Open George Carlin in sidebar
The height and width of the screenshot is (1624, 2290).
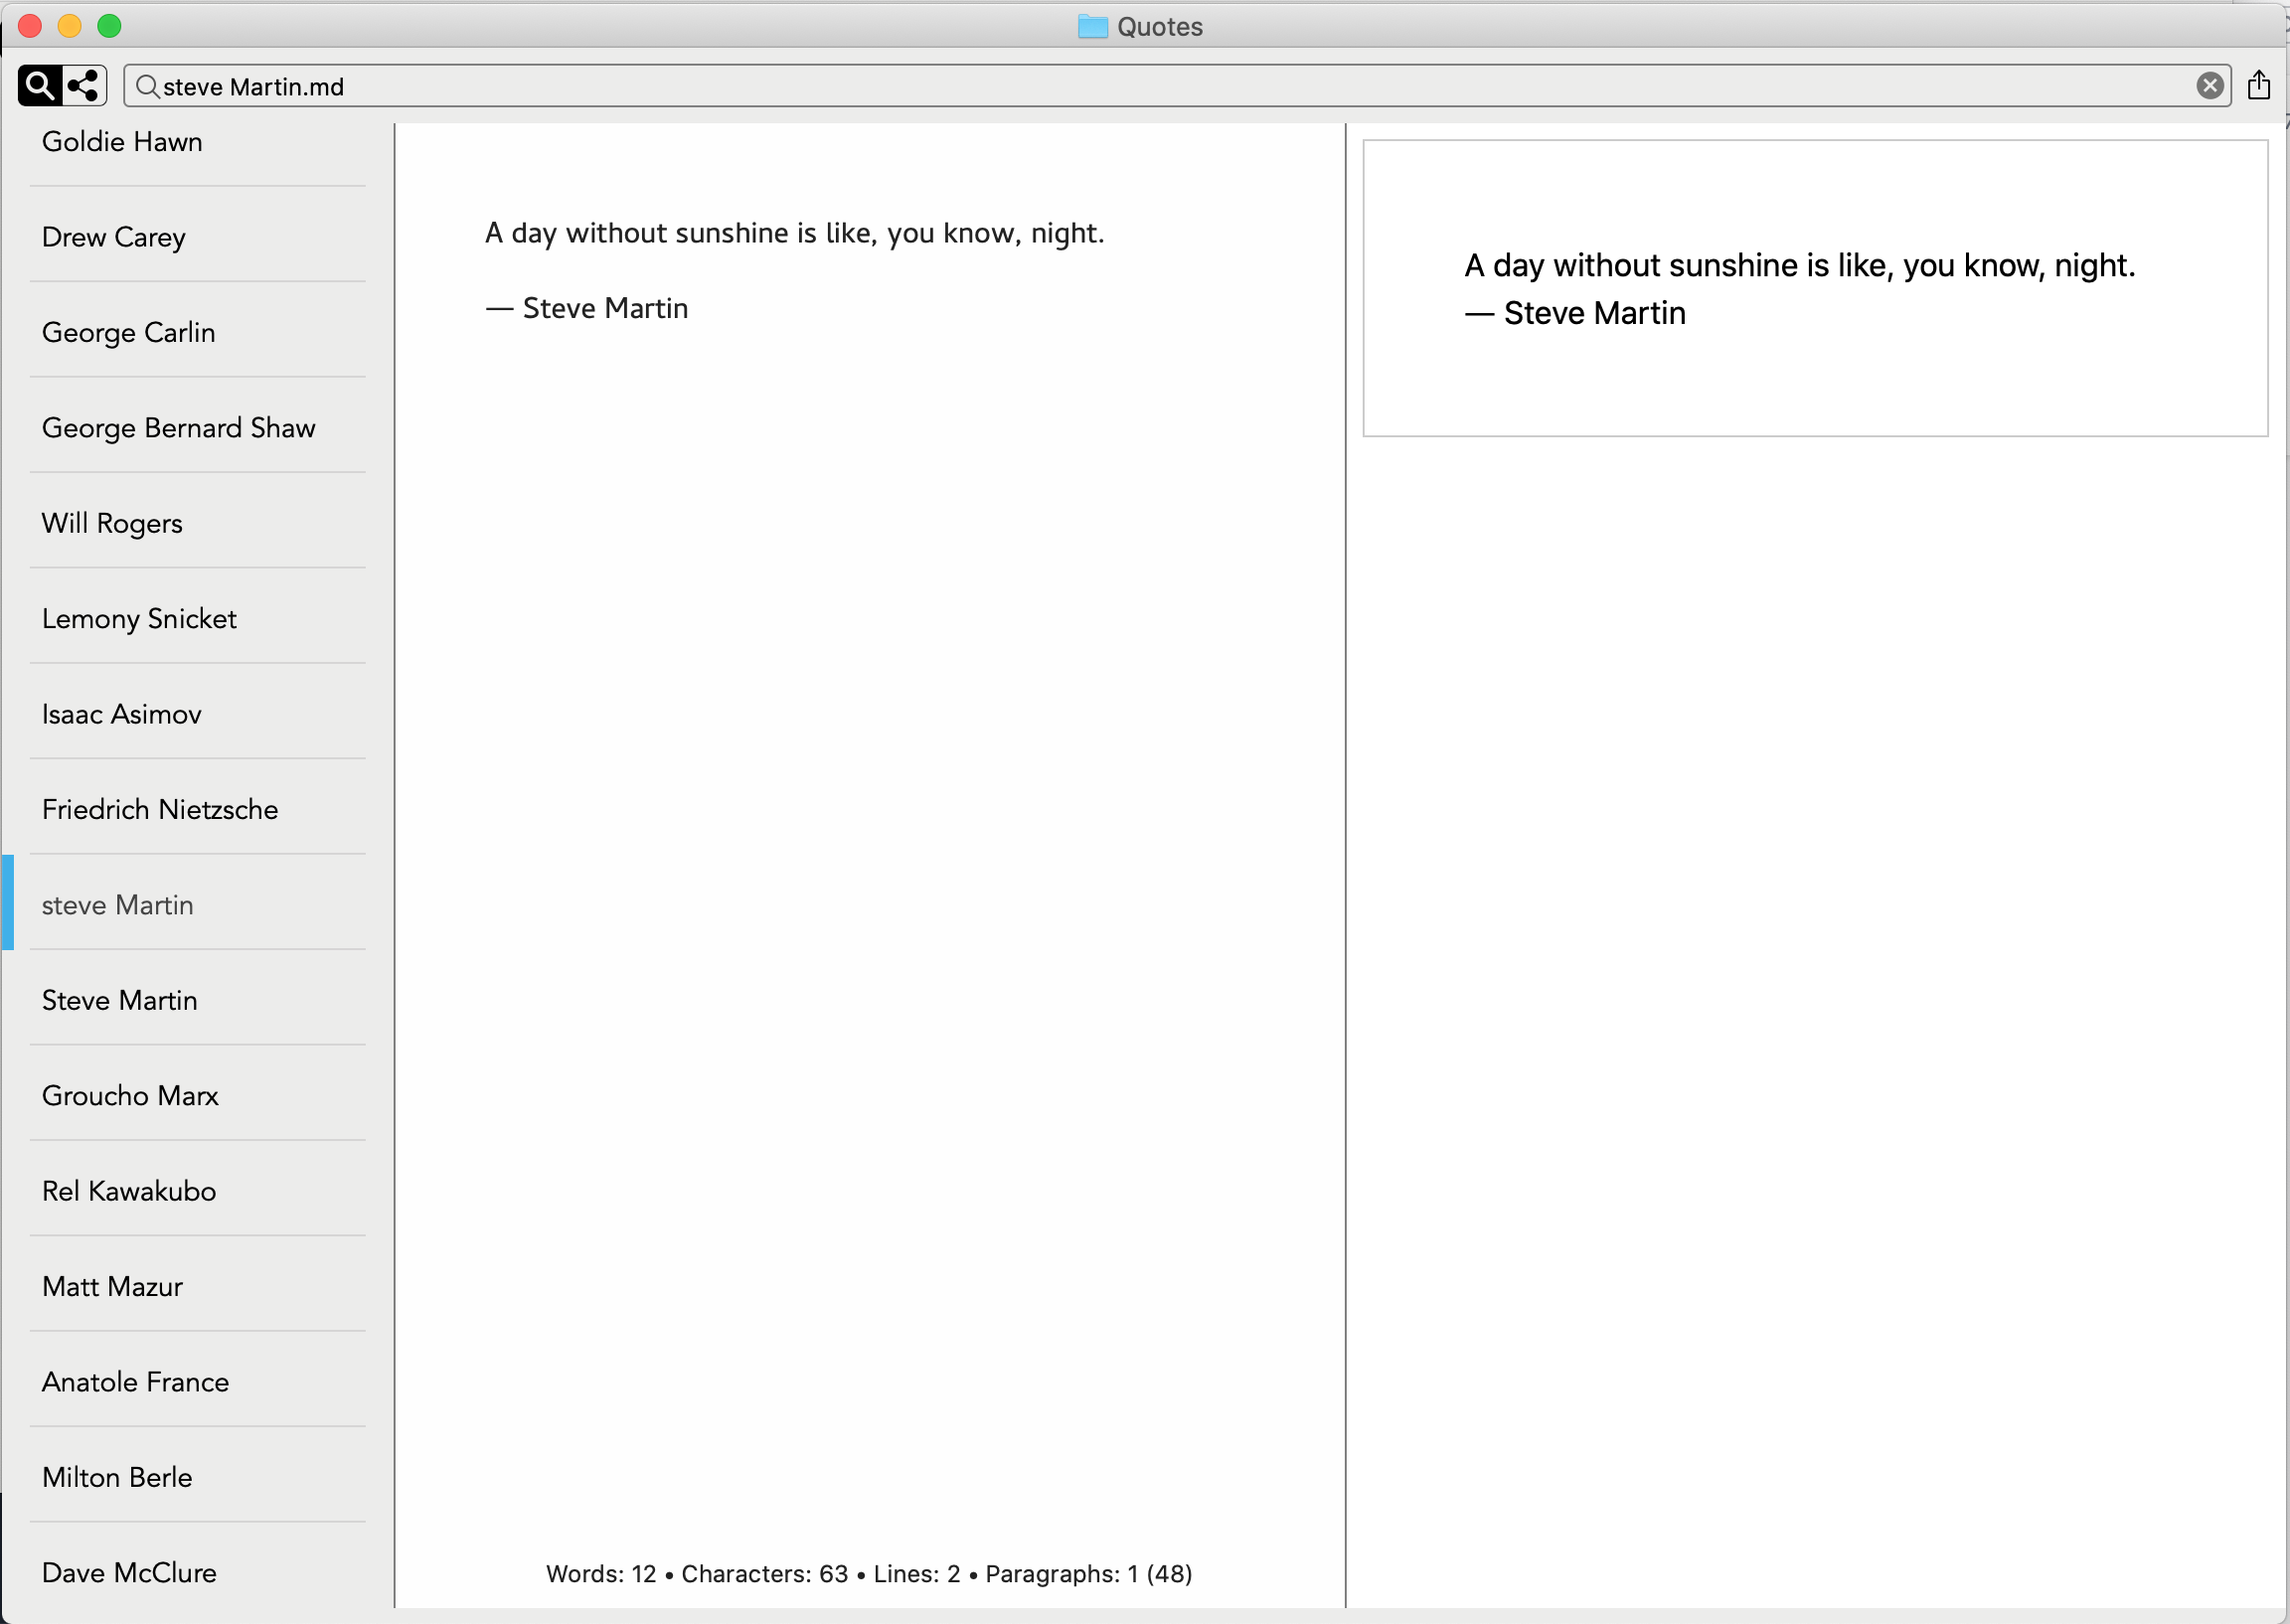click(128, 332)
